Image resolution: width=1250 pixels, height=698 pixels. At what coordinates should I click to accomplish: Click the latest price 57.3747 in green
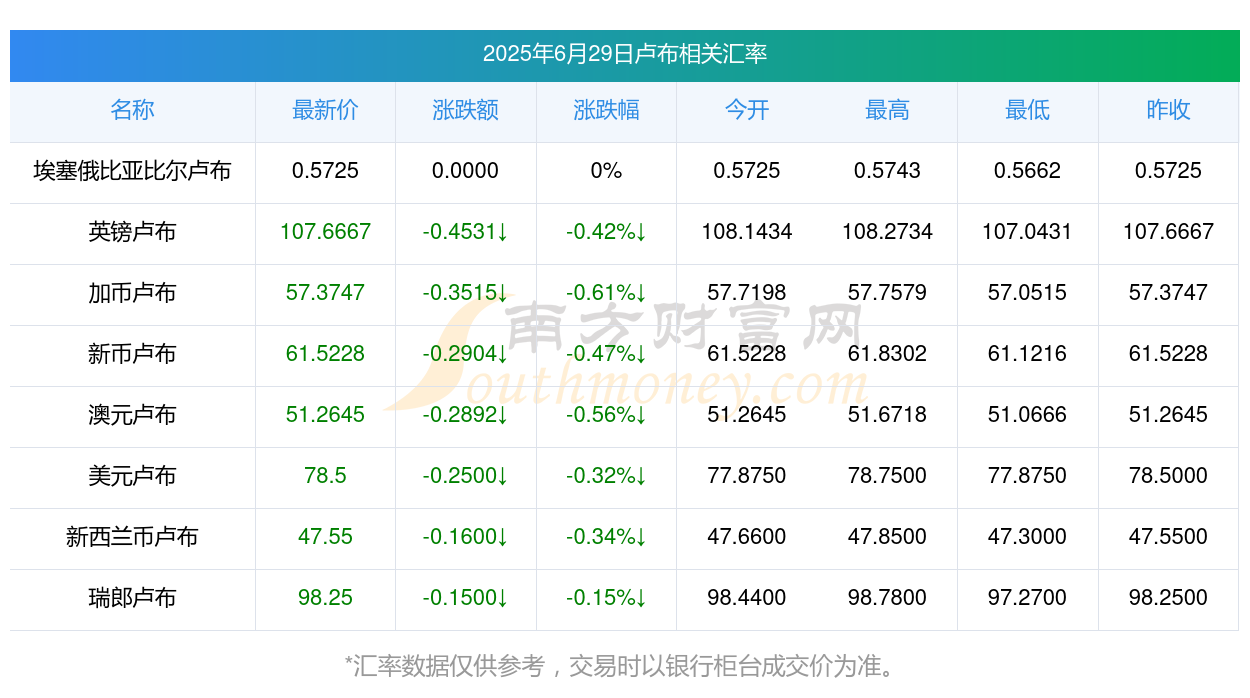coord(325,293)
